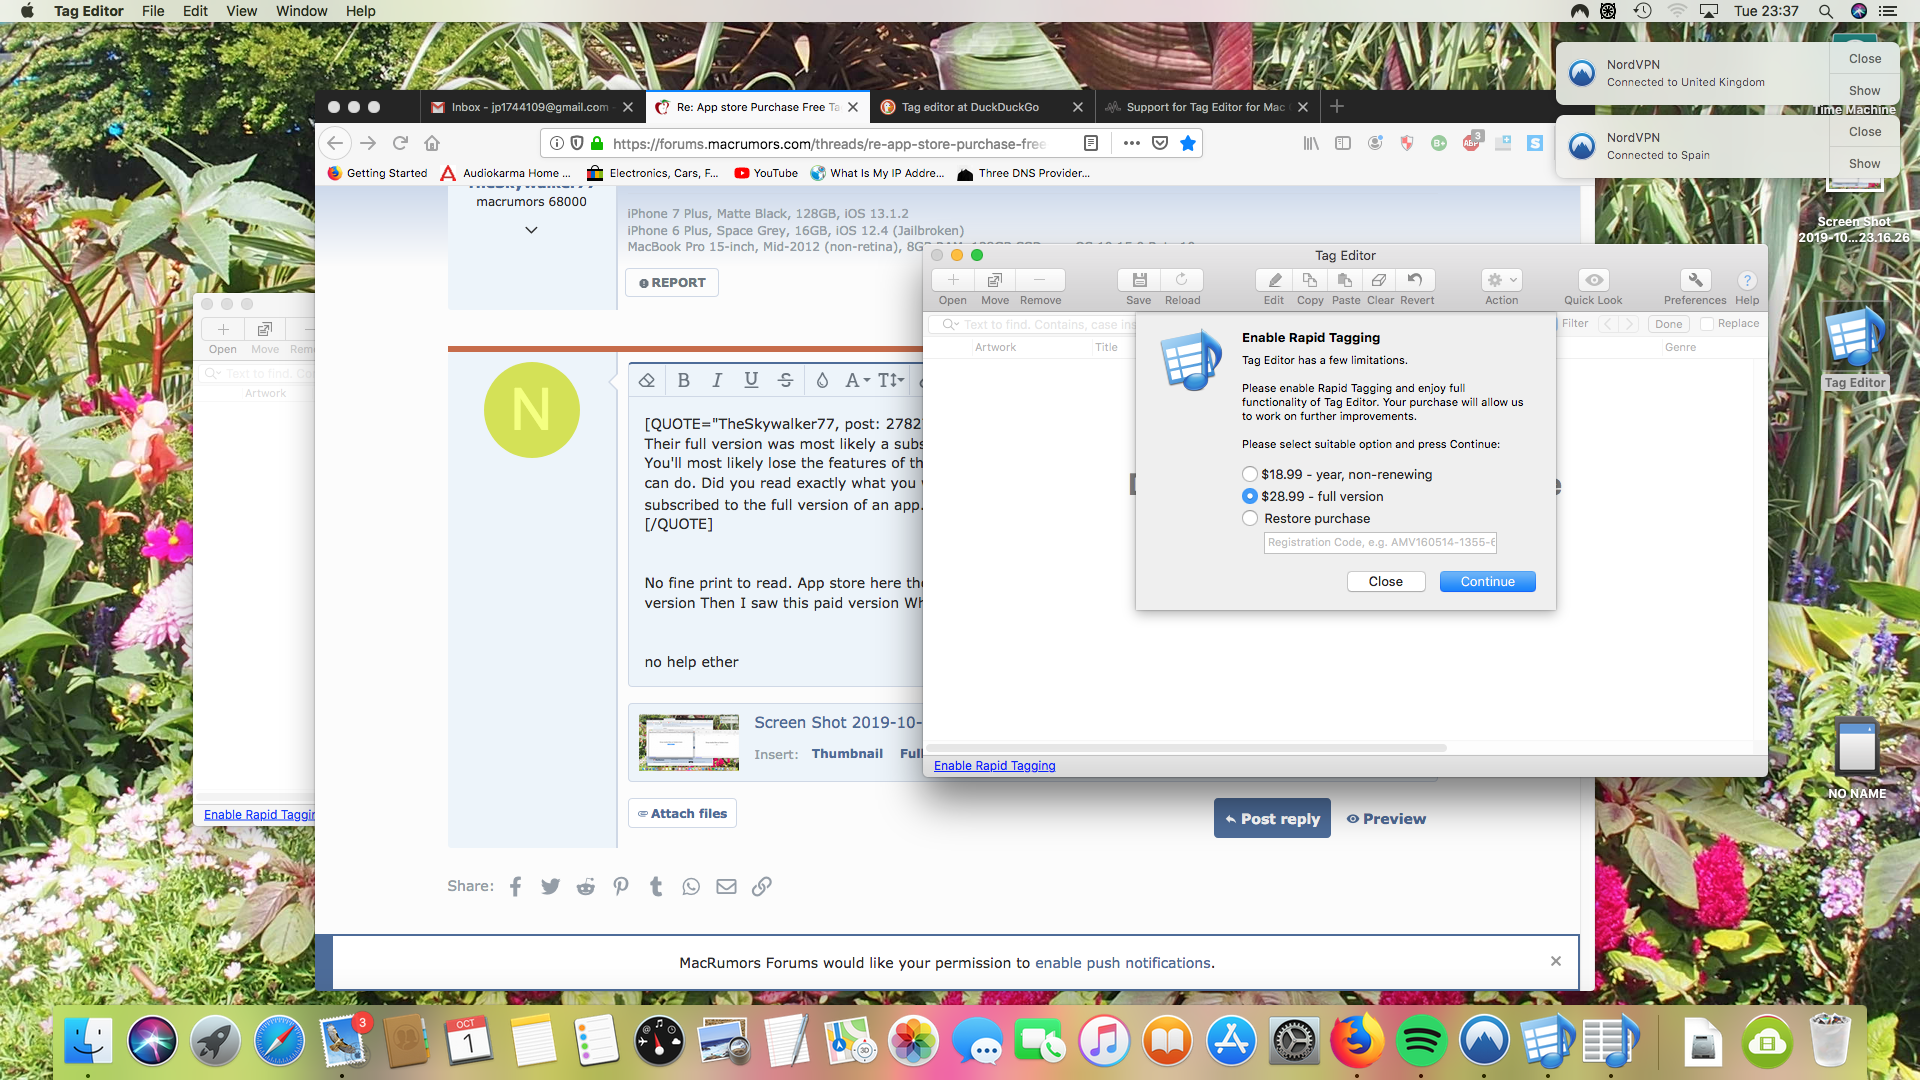
Task: Toggle underline formatting in the forum editor
Action: pos(751,380)
